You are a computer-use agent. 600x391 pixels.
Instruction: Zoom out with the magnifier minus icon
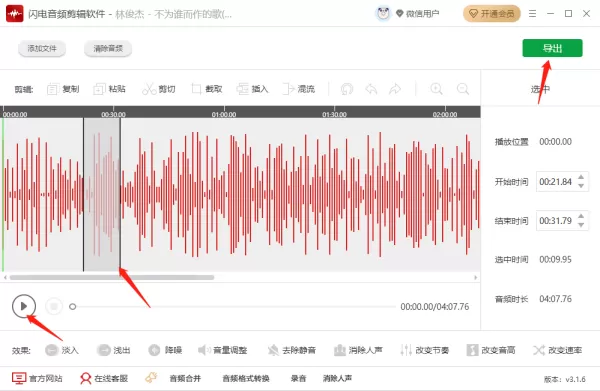click(x=463, y=89)
